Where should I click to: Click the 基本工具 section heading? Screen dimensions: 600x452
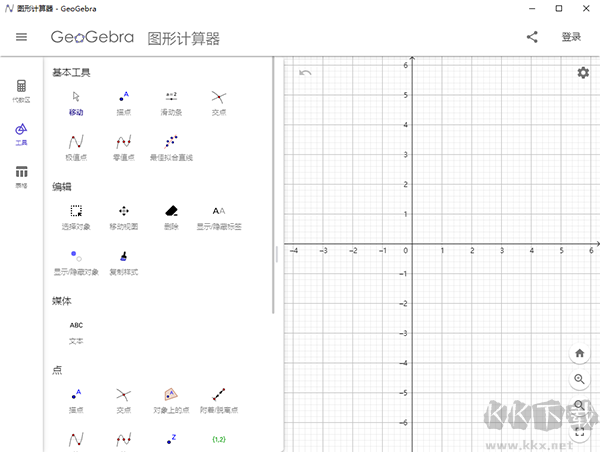coord(71,72)
